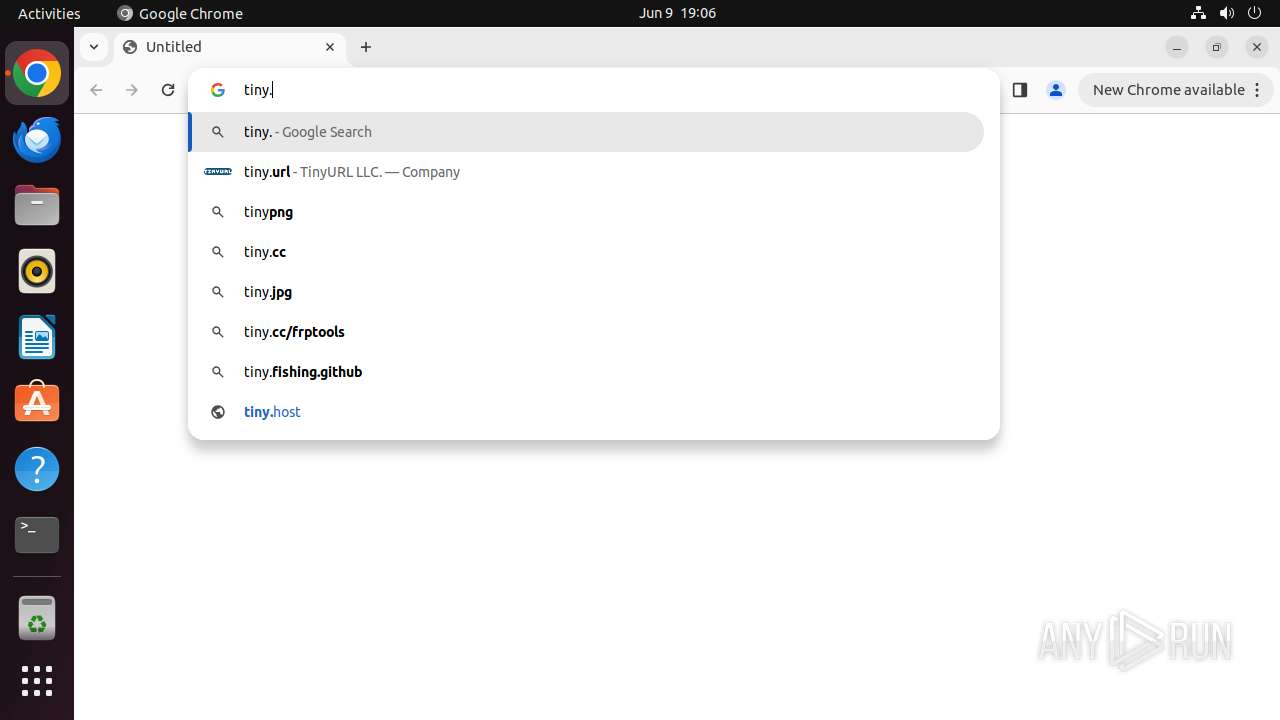1280x720 pixels.
Task: Click the globe icon beside tiny.host
Action: tap(218, 412)
